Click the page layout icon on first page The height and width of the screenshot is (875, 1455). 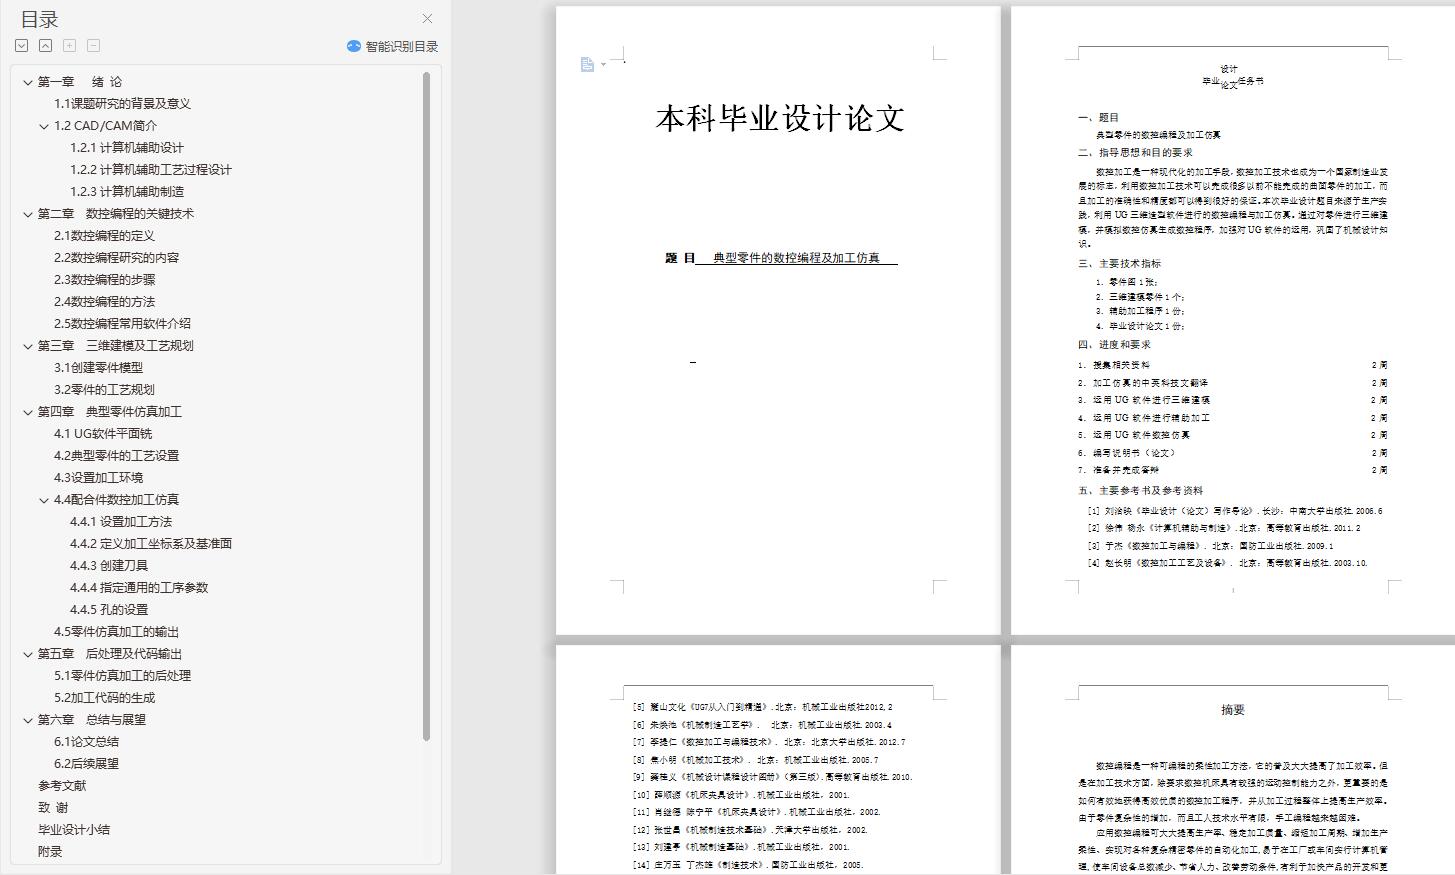coord(587,65)
